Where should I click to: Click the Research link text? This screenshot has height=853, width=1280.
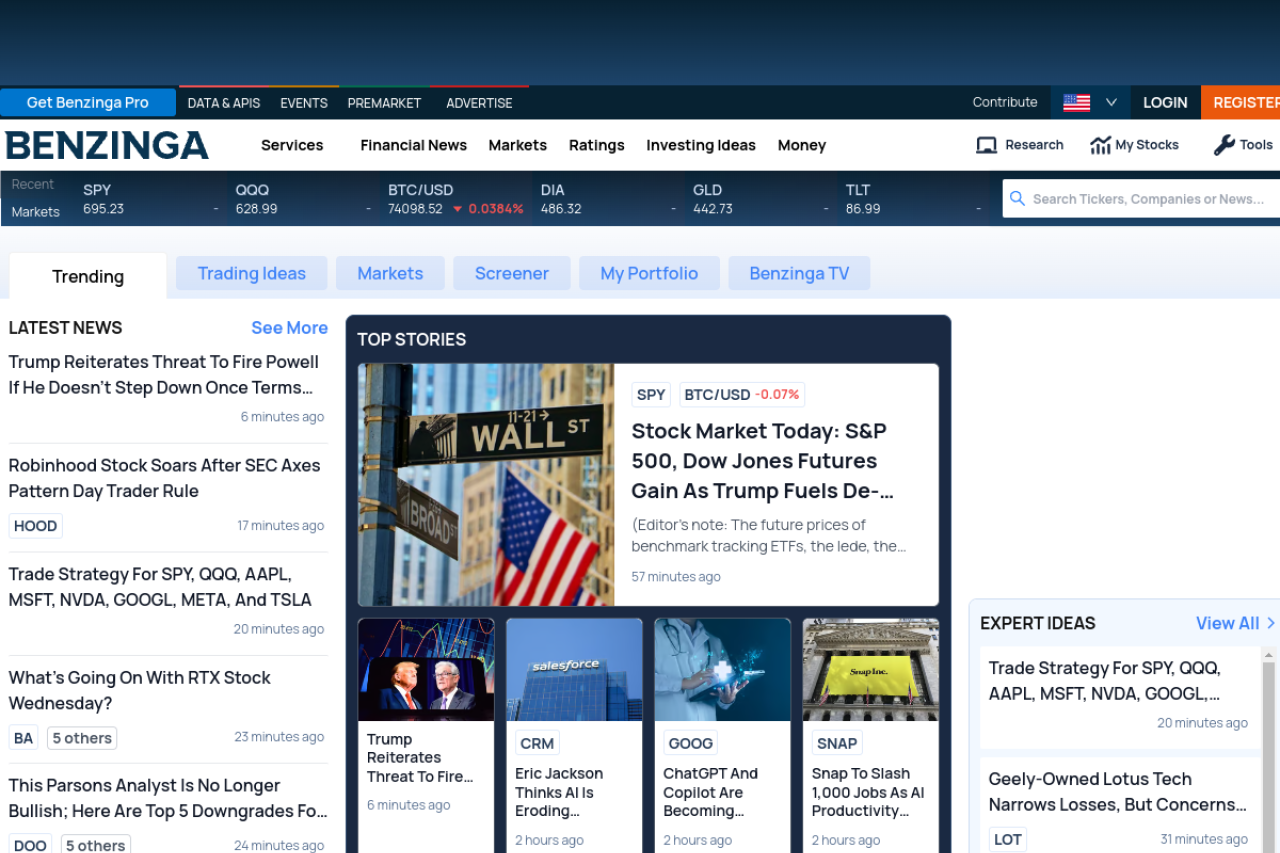click(1034, 145)
